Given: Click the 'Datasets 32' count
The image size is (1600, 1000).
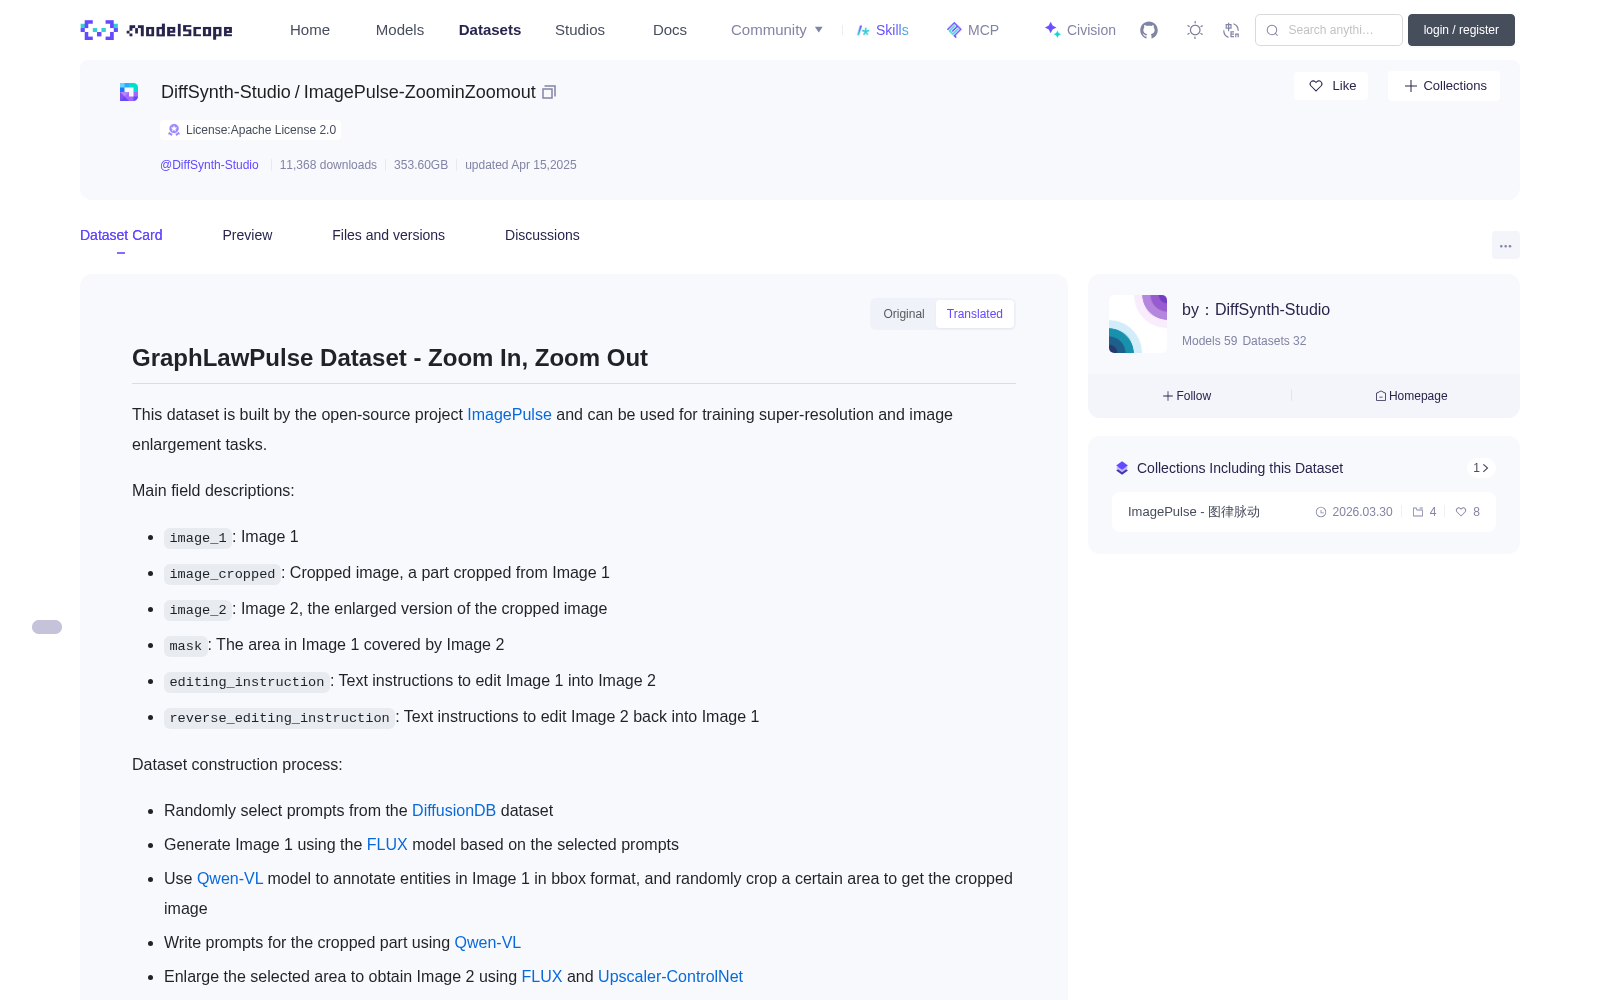Looking at the screenshot, I should [1274, 341].
